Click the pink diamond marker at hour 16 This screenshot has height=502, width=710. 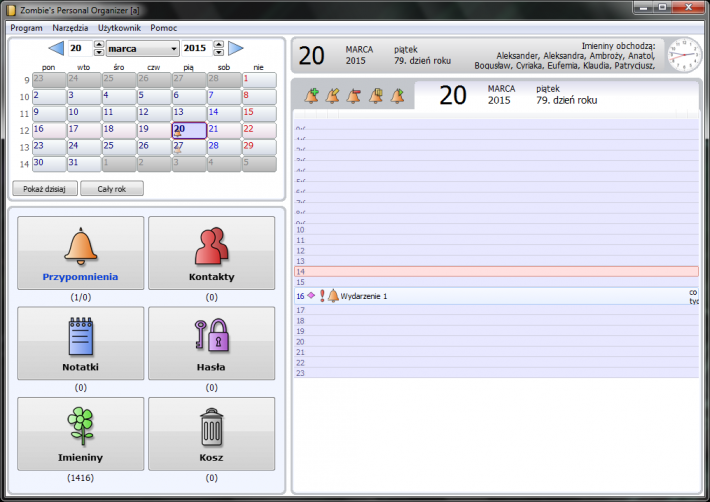pyautogui.click(x=311, y=295)
